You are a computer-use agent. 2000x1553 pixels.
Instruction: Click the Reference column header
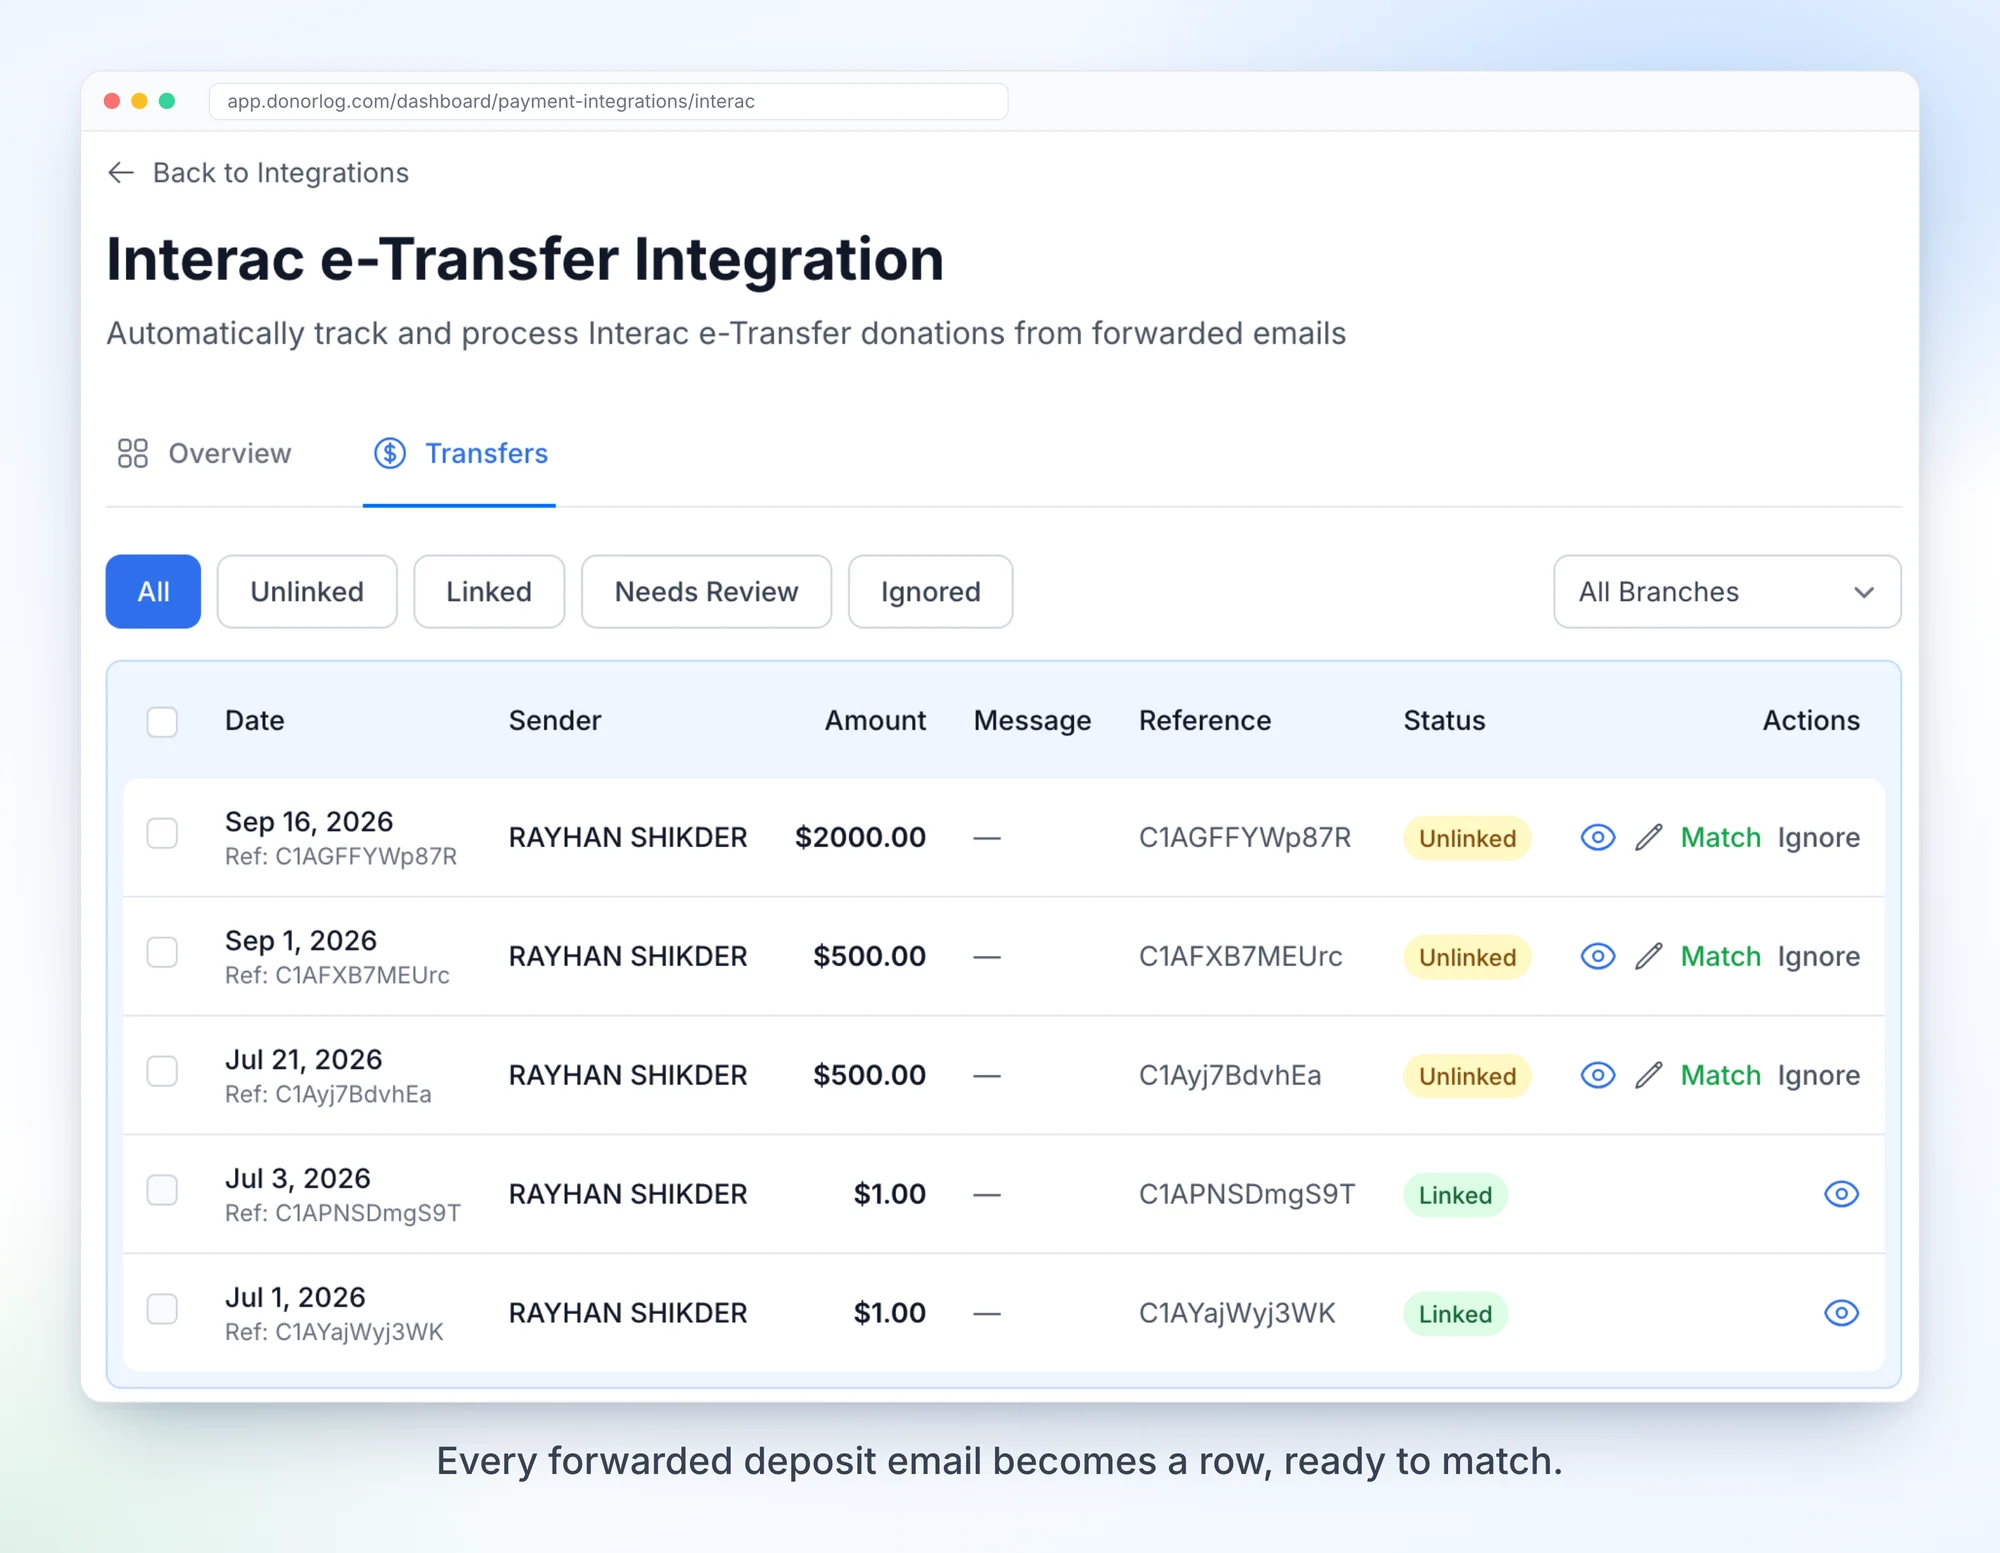point(1205,721)
